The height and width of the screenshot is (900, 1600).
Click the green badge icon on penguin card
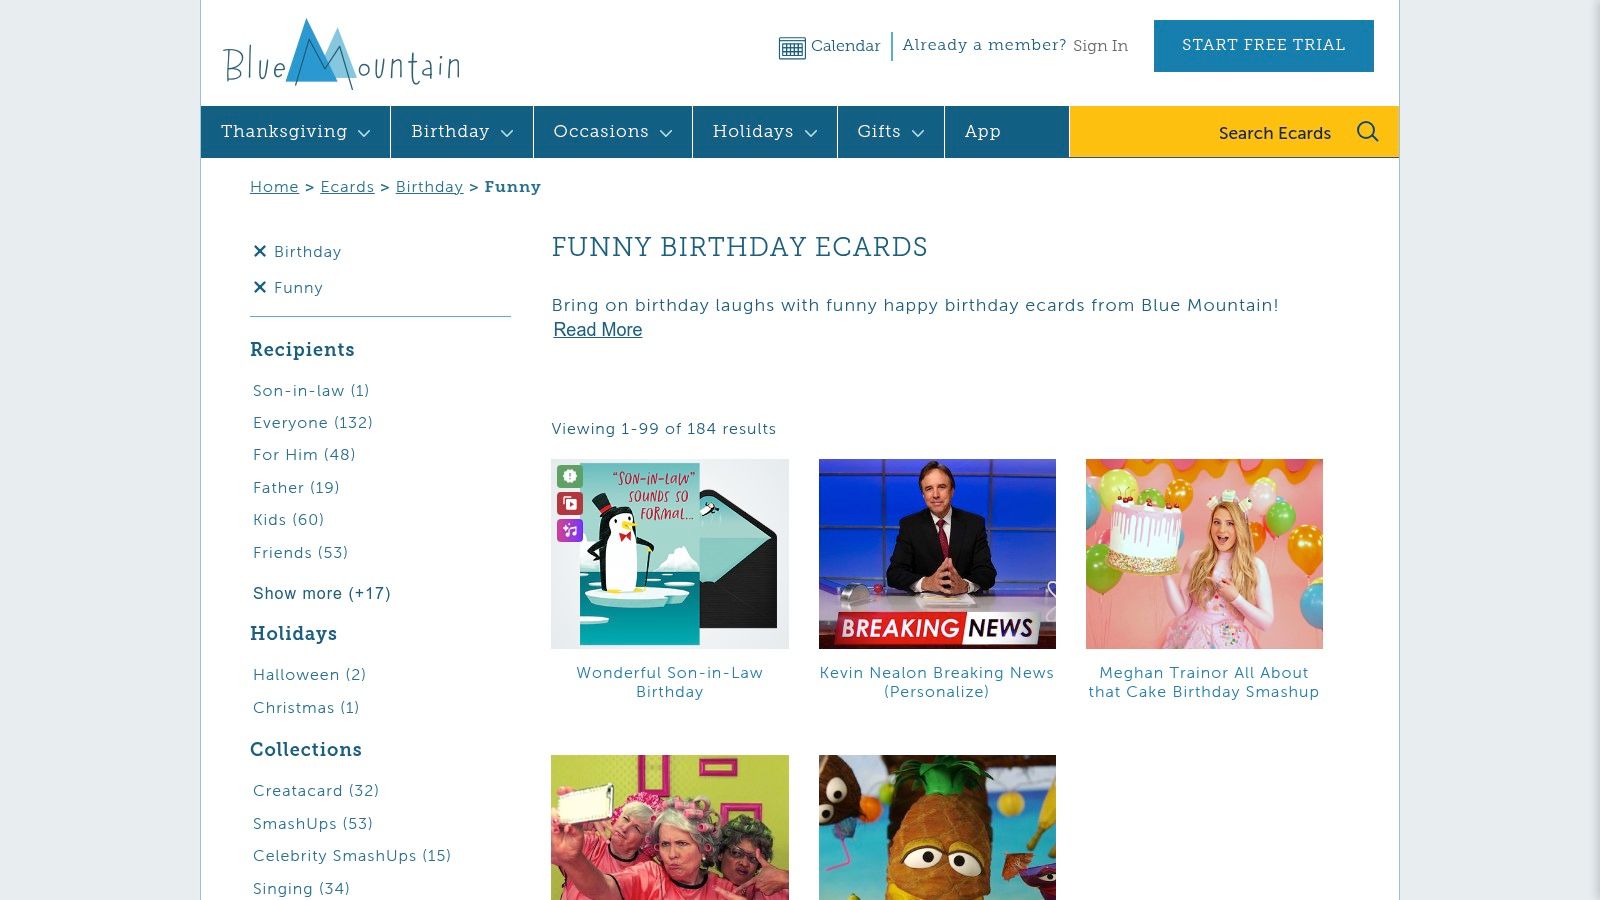(x=570, y=476)
